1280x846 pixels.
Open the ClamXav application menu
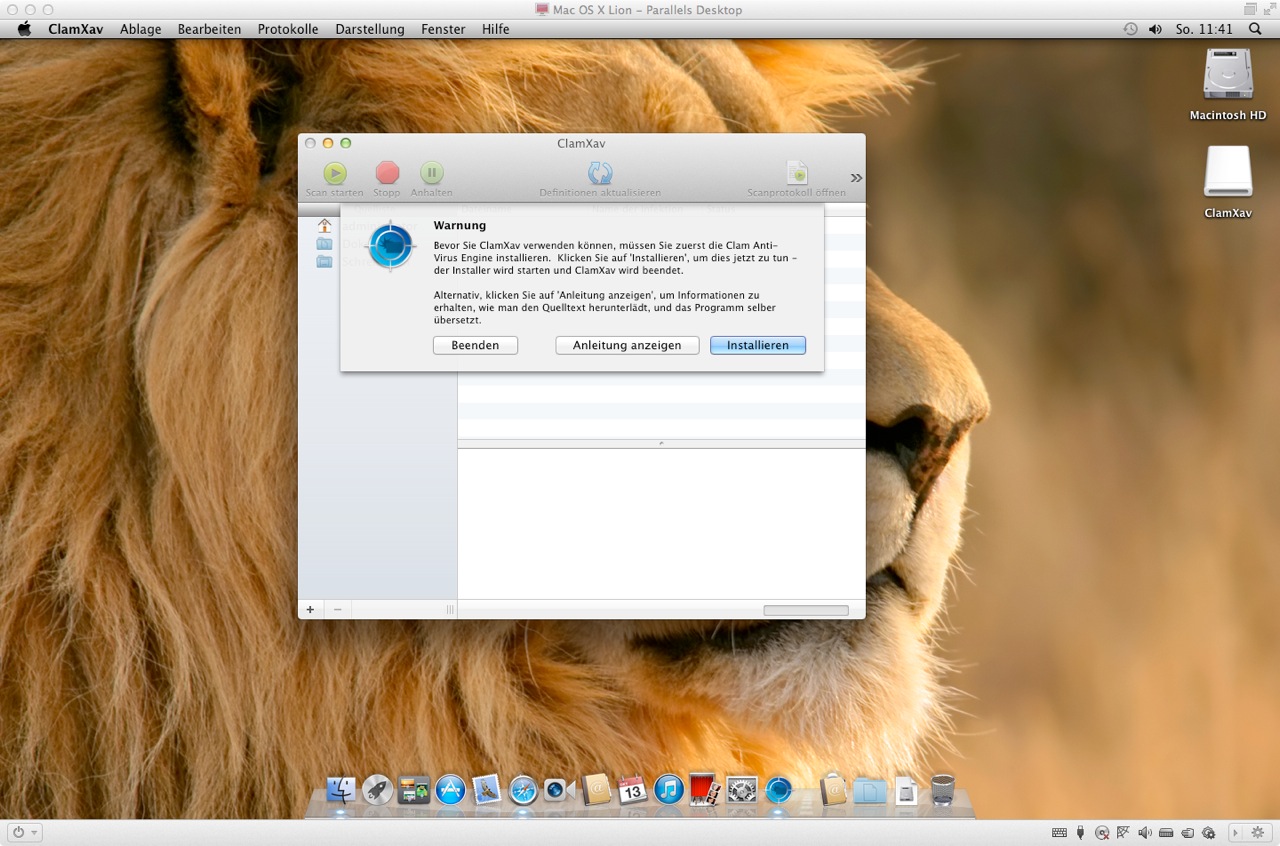click(76, 29)
